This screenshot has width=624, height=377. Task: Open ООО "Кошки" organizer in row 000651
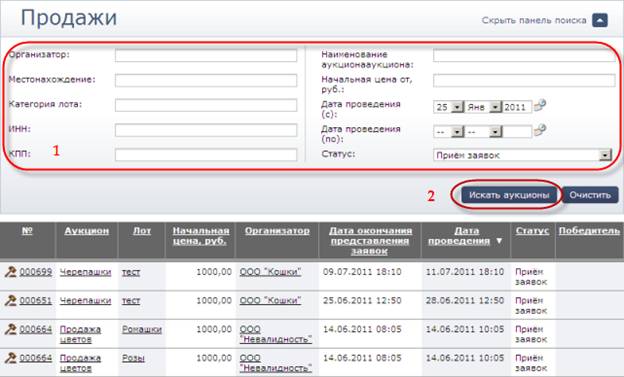270,301
